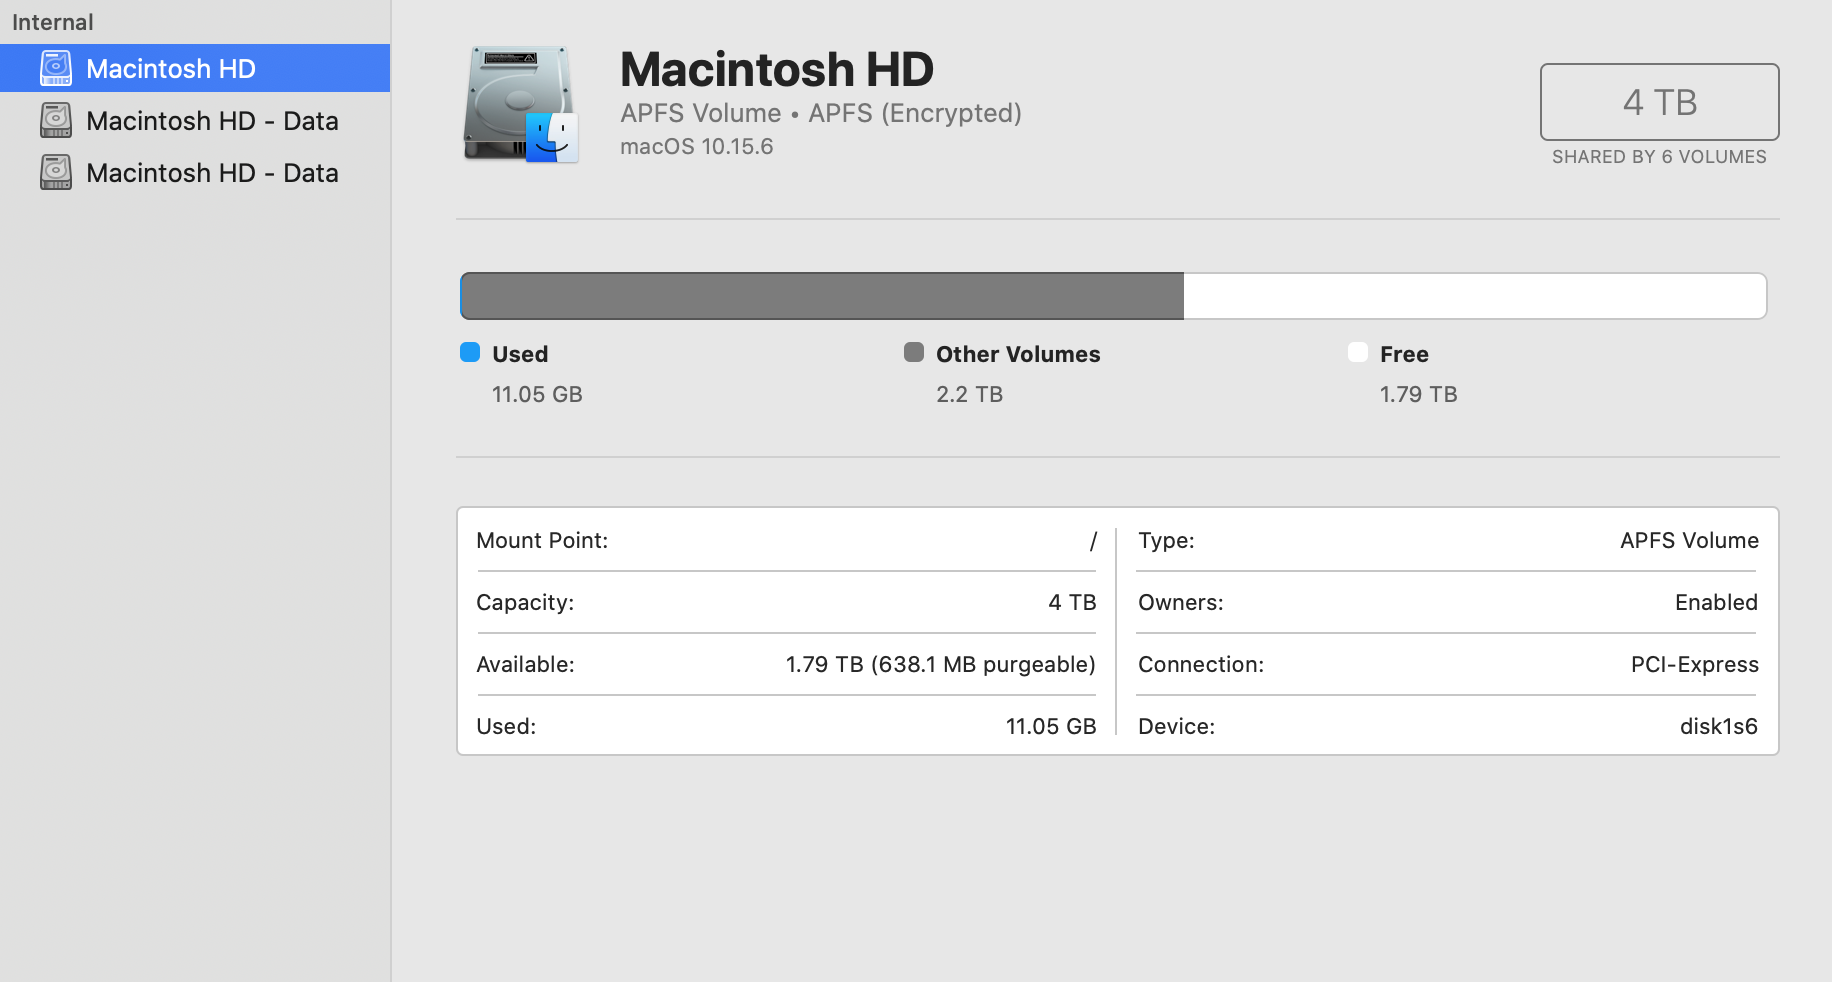Screen dimensions: 1832x982
Task: Click the gray Other Volumes legend swatch
Action: (914, 352)
